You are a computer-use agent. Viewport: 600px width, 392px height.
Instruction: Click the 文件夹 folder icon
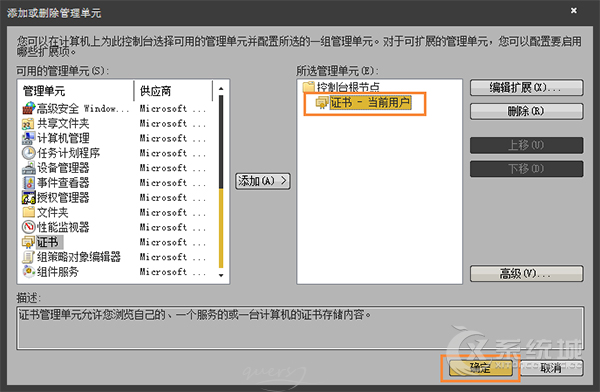pos(29,212)
